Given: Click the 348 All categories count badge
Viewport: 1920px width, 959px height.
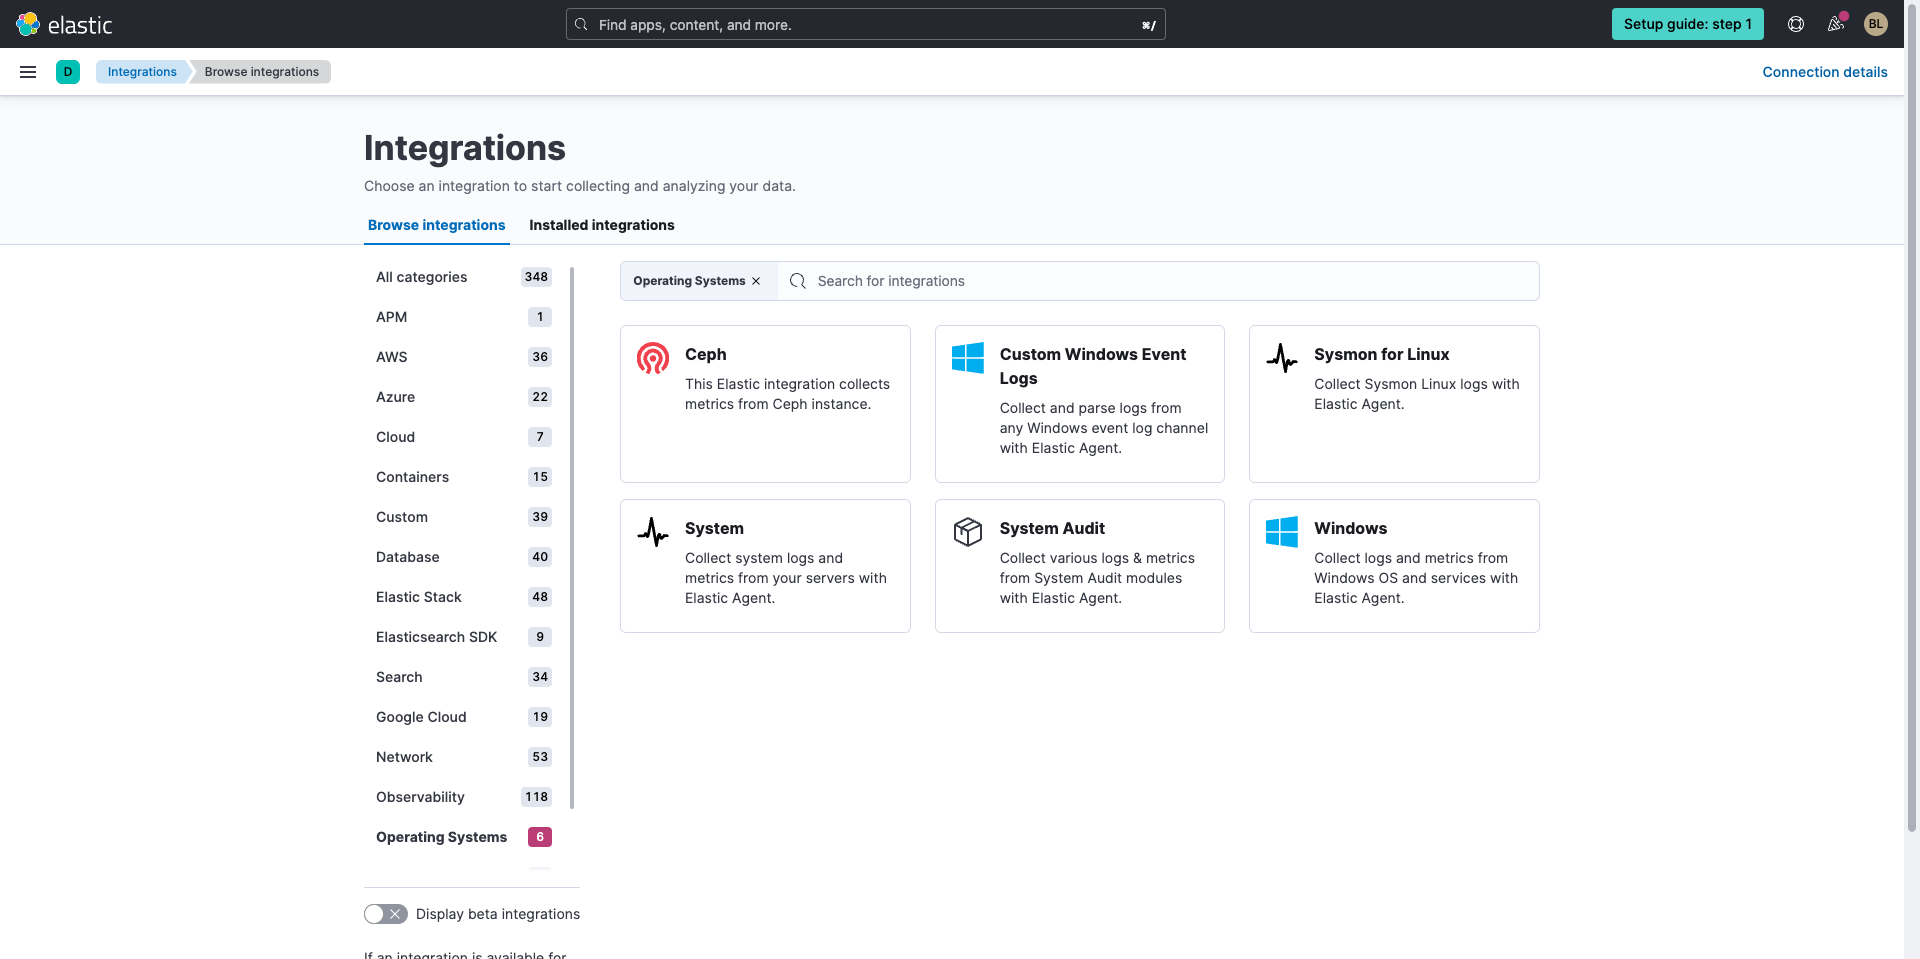Looking at the screenshot, I should (536, 277).
